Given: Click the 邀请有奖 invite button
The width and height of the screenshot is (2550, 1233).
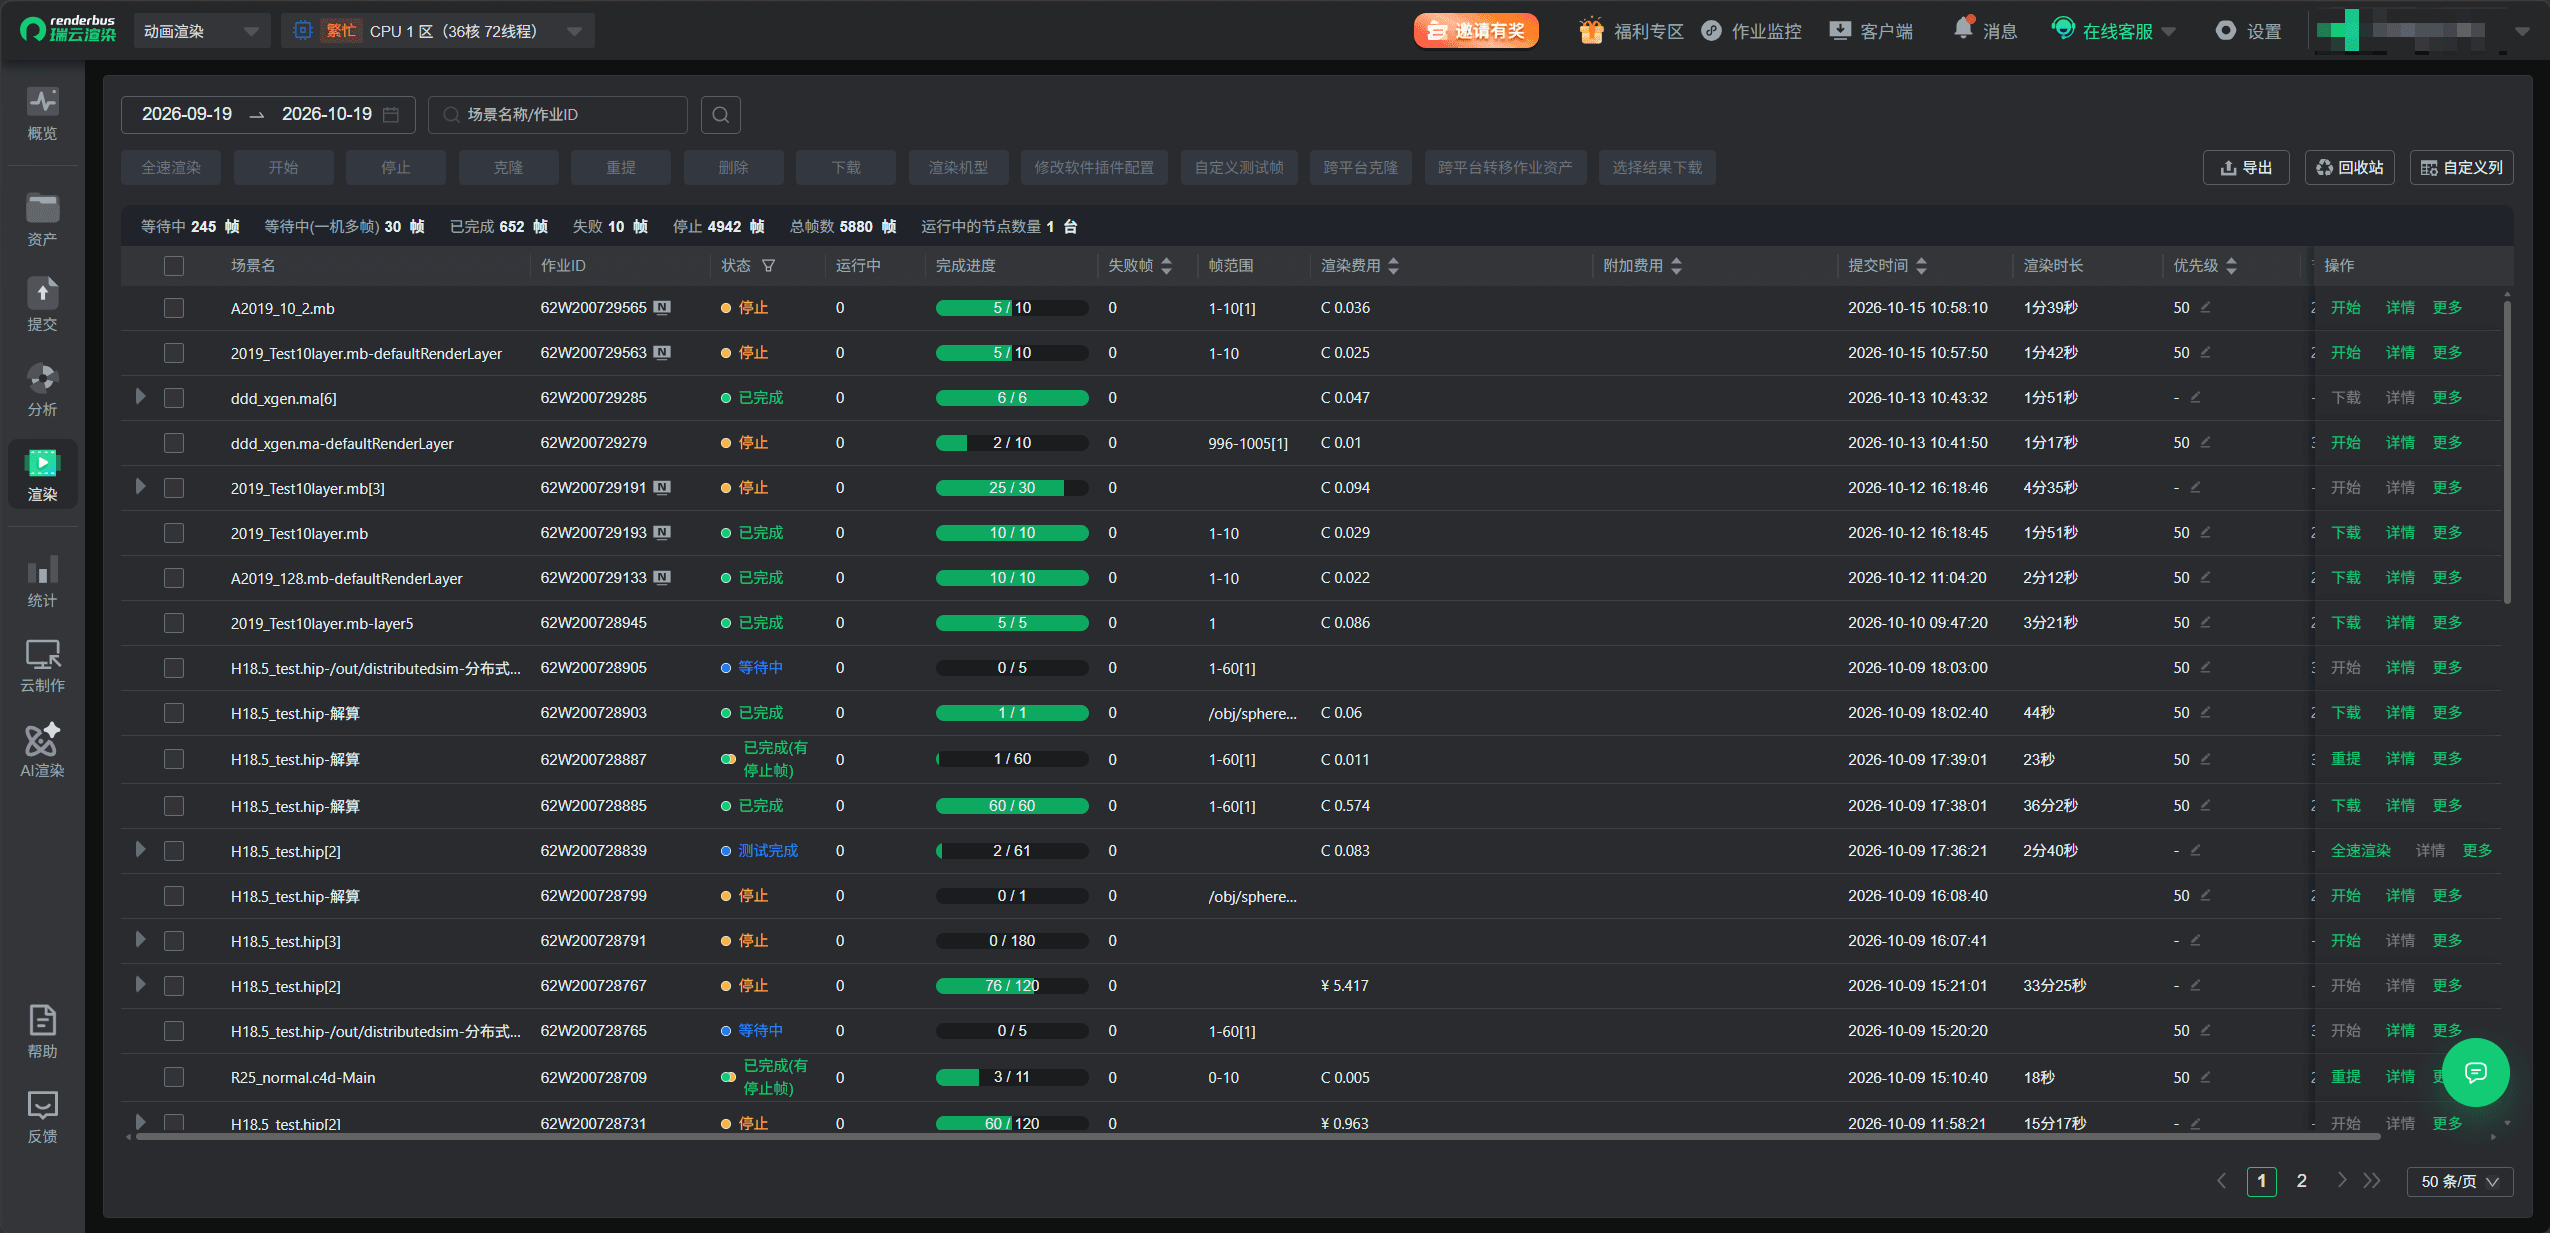Looking at the screenshot, I should pyautogui.click(x=1476, y=31).
